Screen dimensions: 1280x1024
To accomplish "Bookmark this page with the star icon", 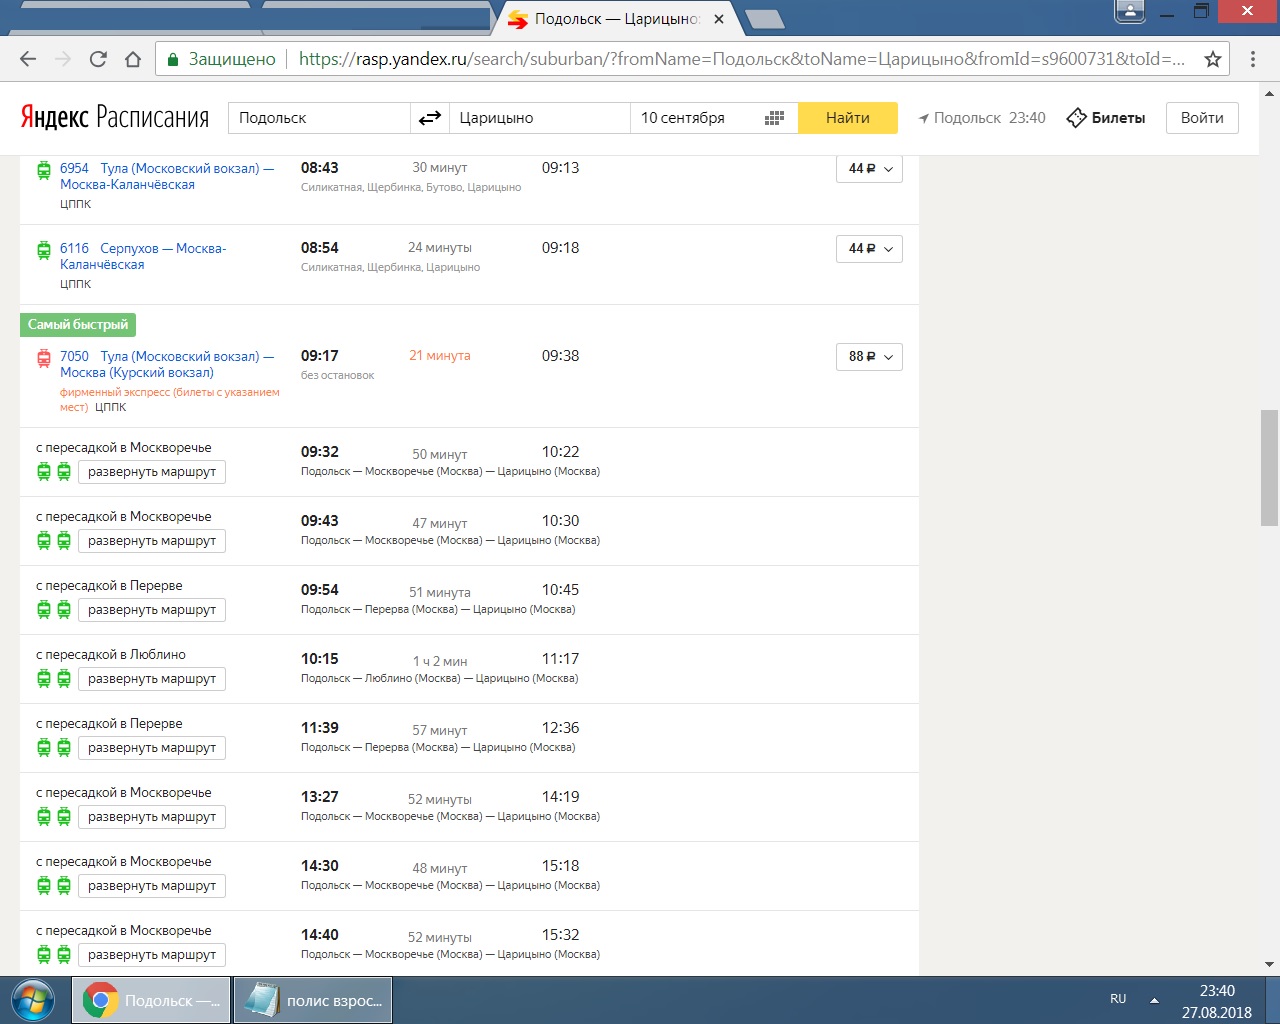I will (1213, 59).
